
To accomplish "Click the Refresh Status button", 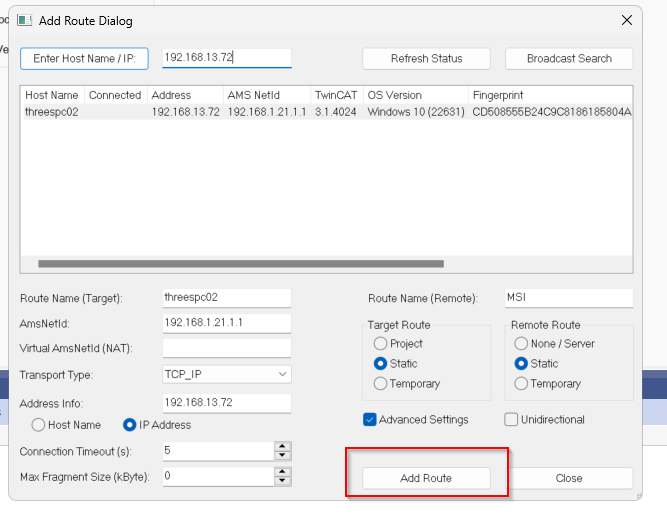I will pos(426,58).
